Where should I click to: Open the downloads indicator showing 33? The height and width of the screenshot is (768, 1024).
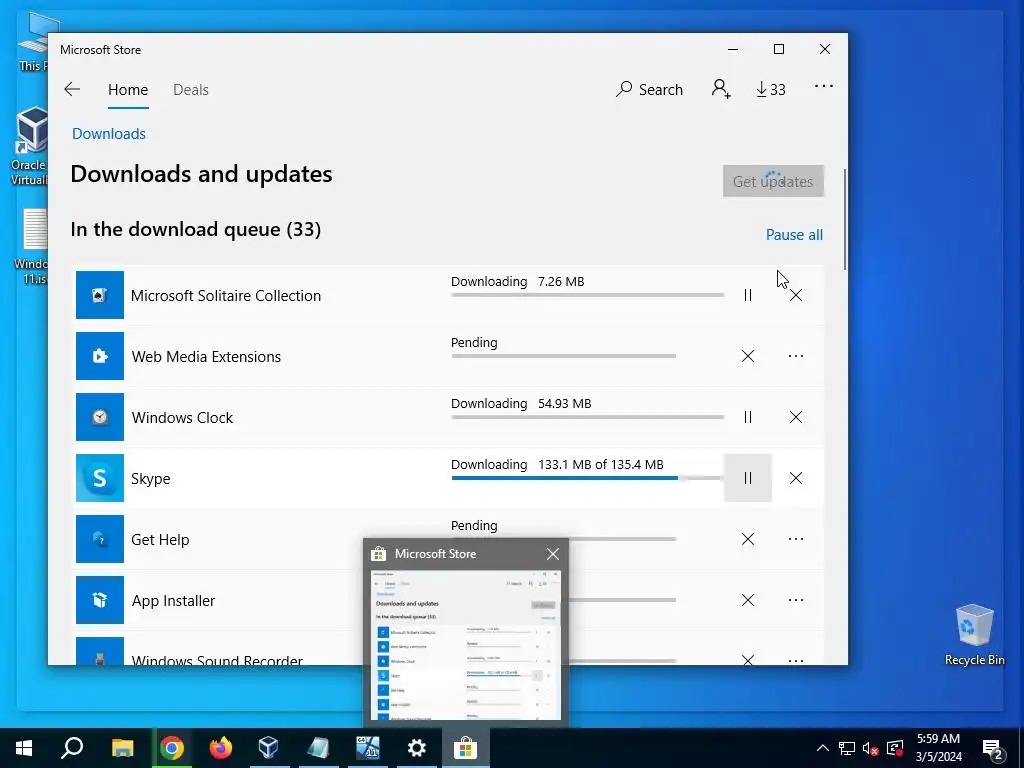(x=771, y=89)
